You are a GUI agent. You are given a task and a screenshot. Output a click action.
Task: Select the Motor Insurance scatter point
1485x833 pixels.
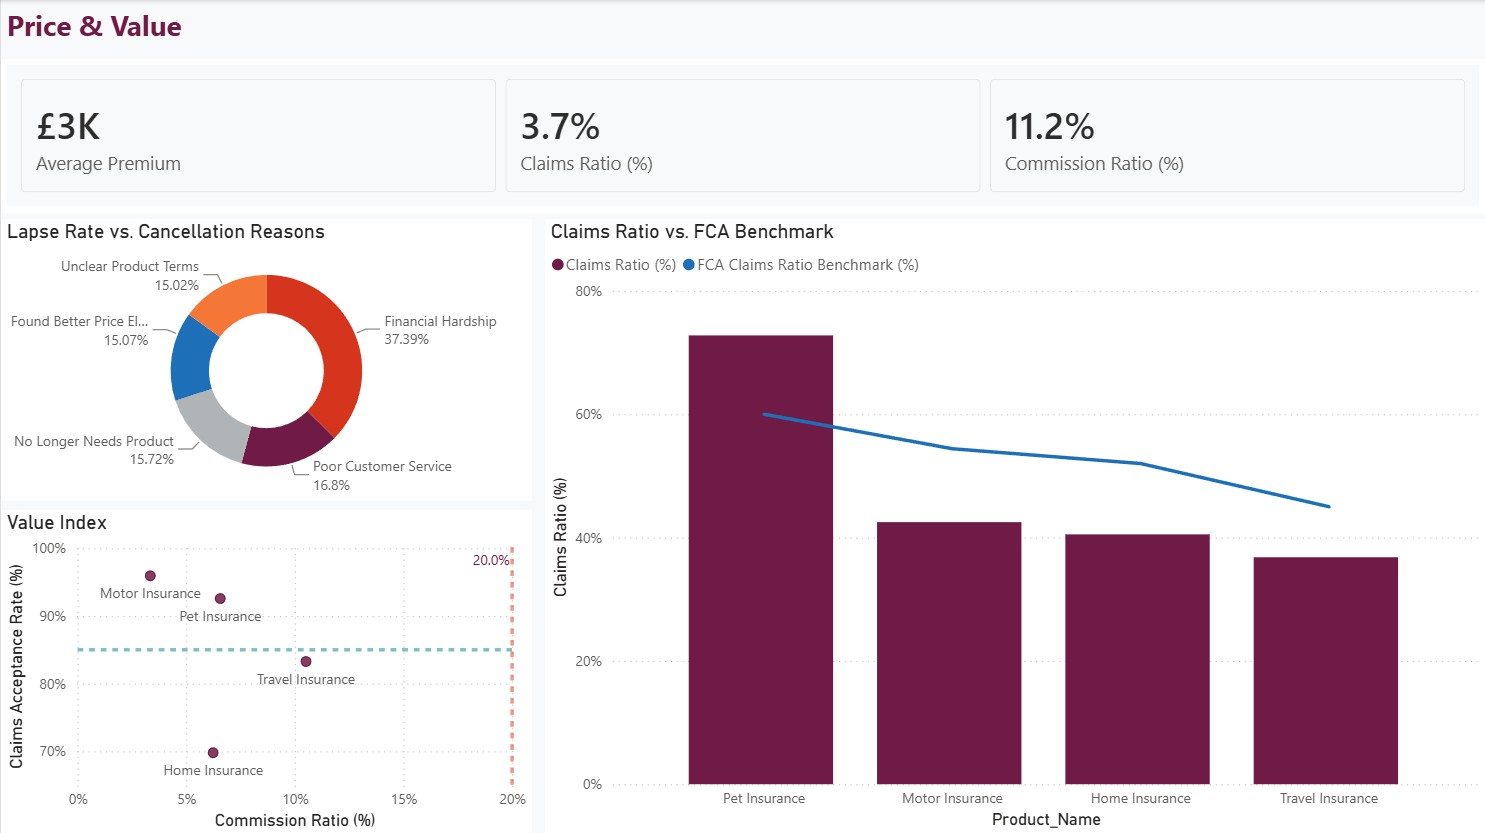click(x=150, y=576)
